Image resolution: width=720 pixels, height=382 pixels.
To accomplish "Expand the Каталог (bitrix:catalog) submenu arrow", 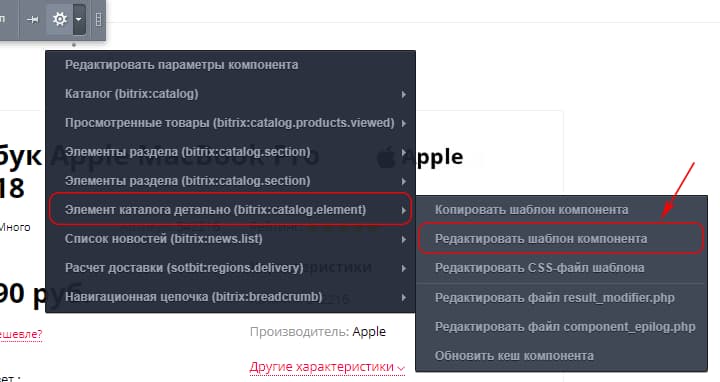I will [403, 95].
